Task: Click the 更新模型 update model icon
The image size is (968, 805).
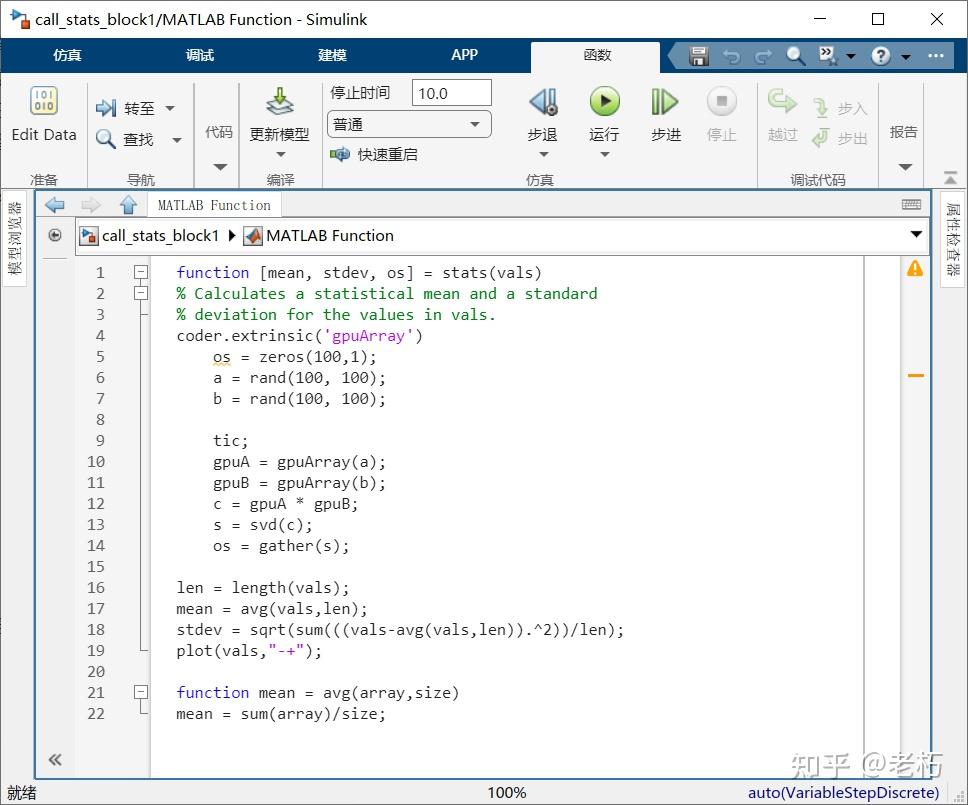Action: (280, 102)
